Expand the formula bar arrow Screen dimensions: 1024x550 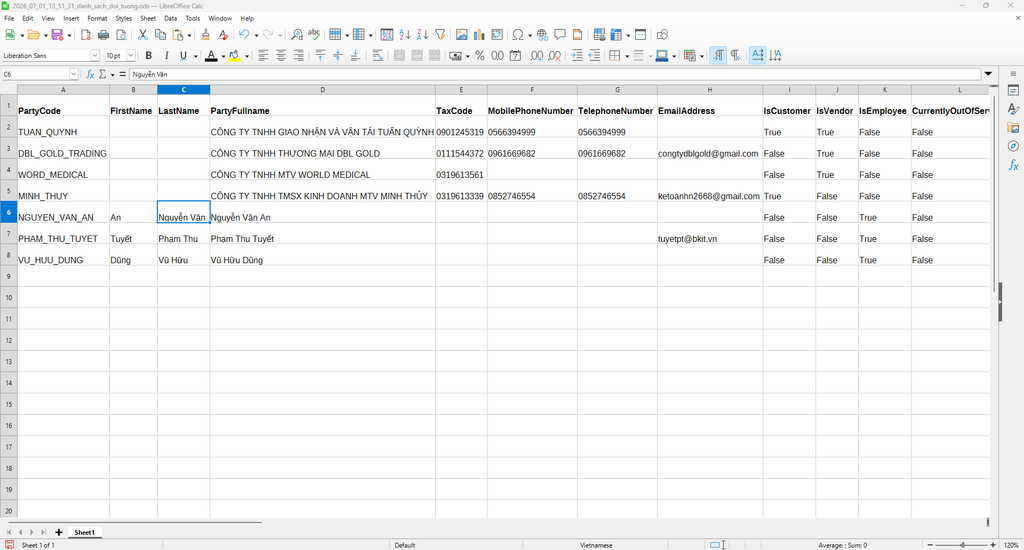(x=988, y=74)
